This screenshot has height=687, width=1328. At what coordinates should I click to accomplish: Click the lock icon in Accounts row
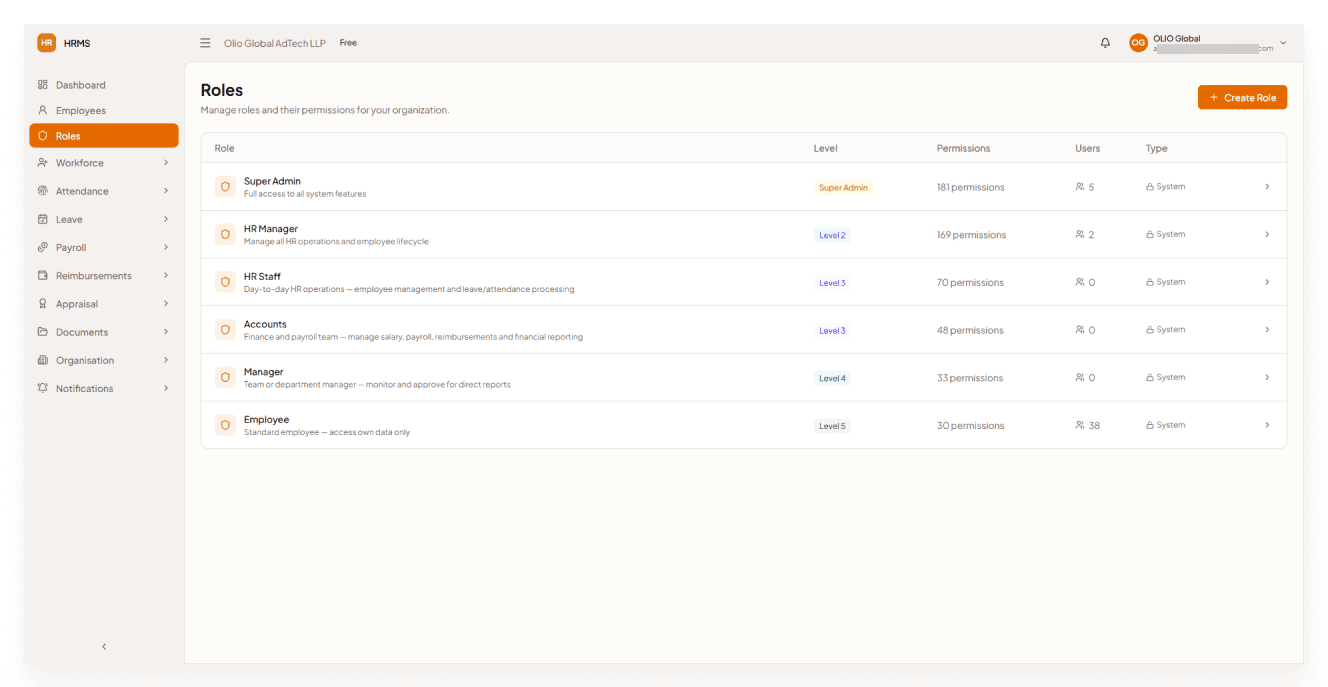[x=1150, y=330]
